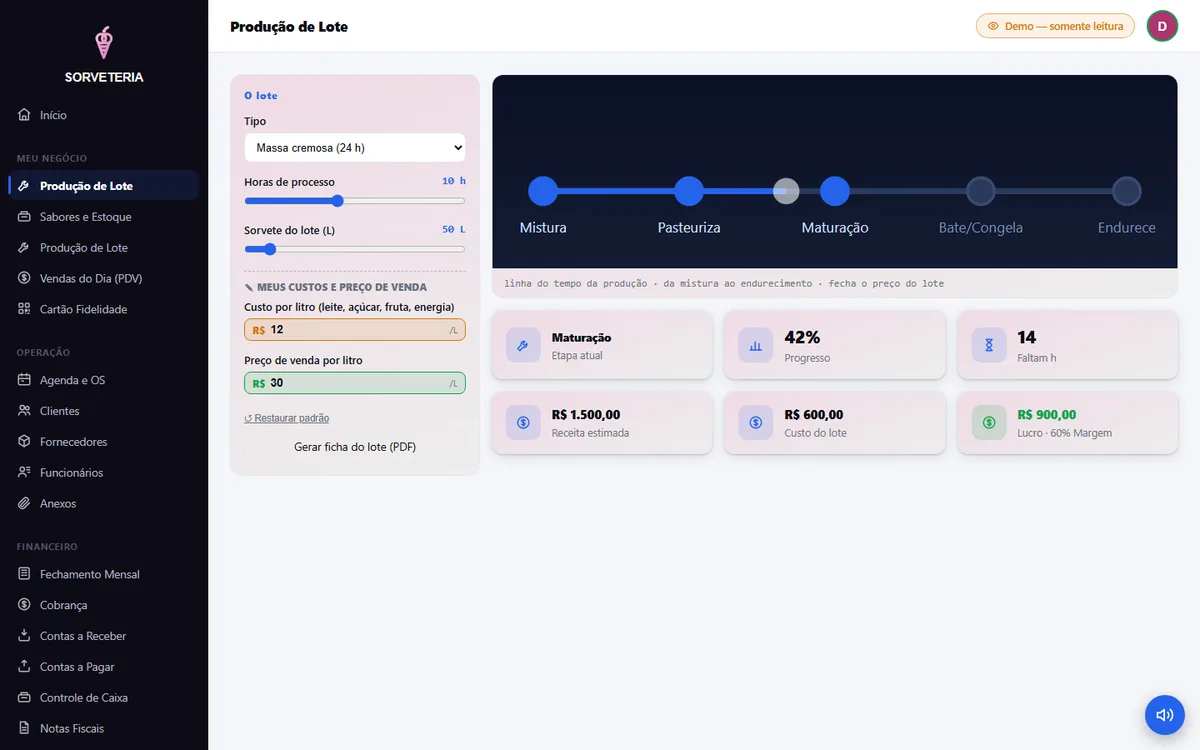Open Notas Fiscais in the sidebar

pos(104,729)
